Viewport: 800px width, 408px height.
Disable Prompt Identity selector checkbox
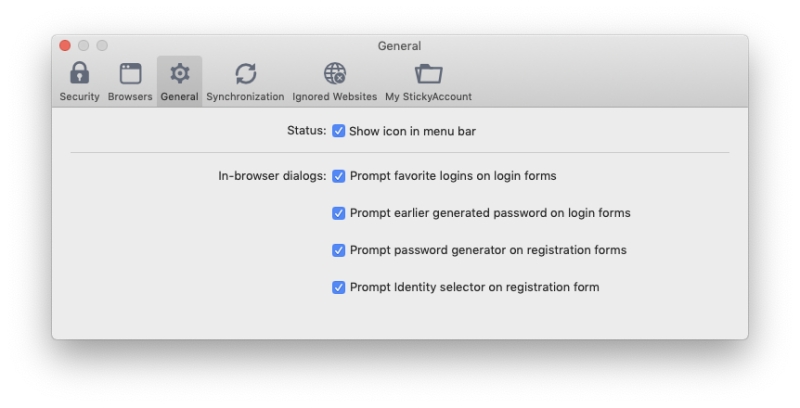coord(338,287)
